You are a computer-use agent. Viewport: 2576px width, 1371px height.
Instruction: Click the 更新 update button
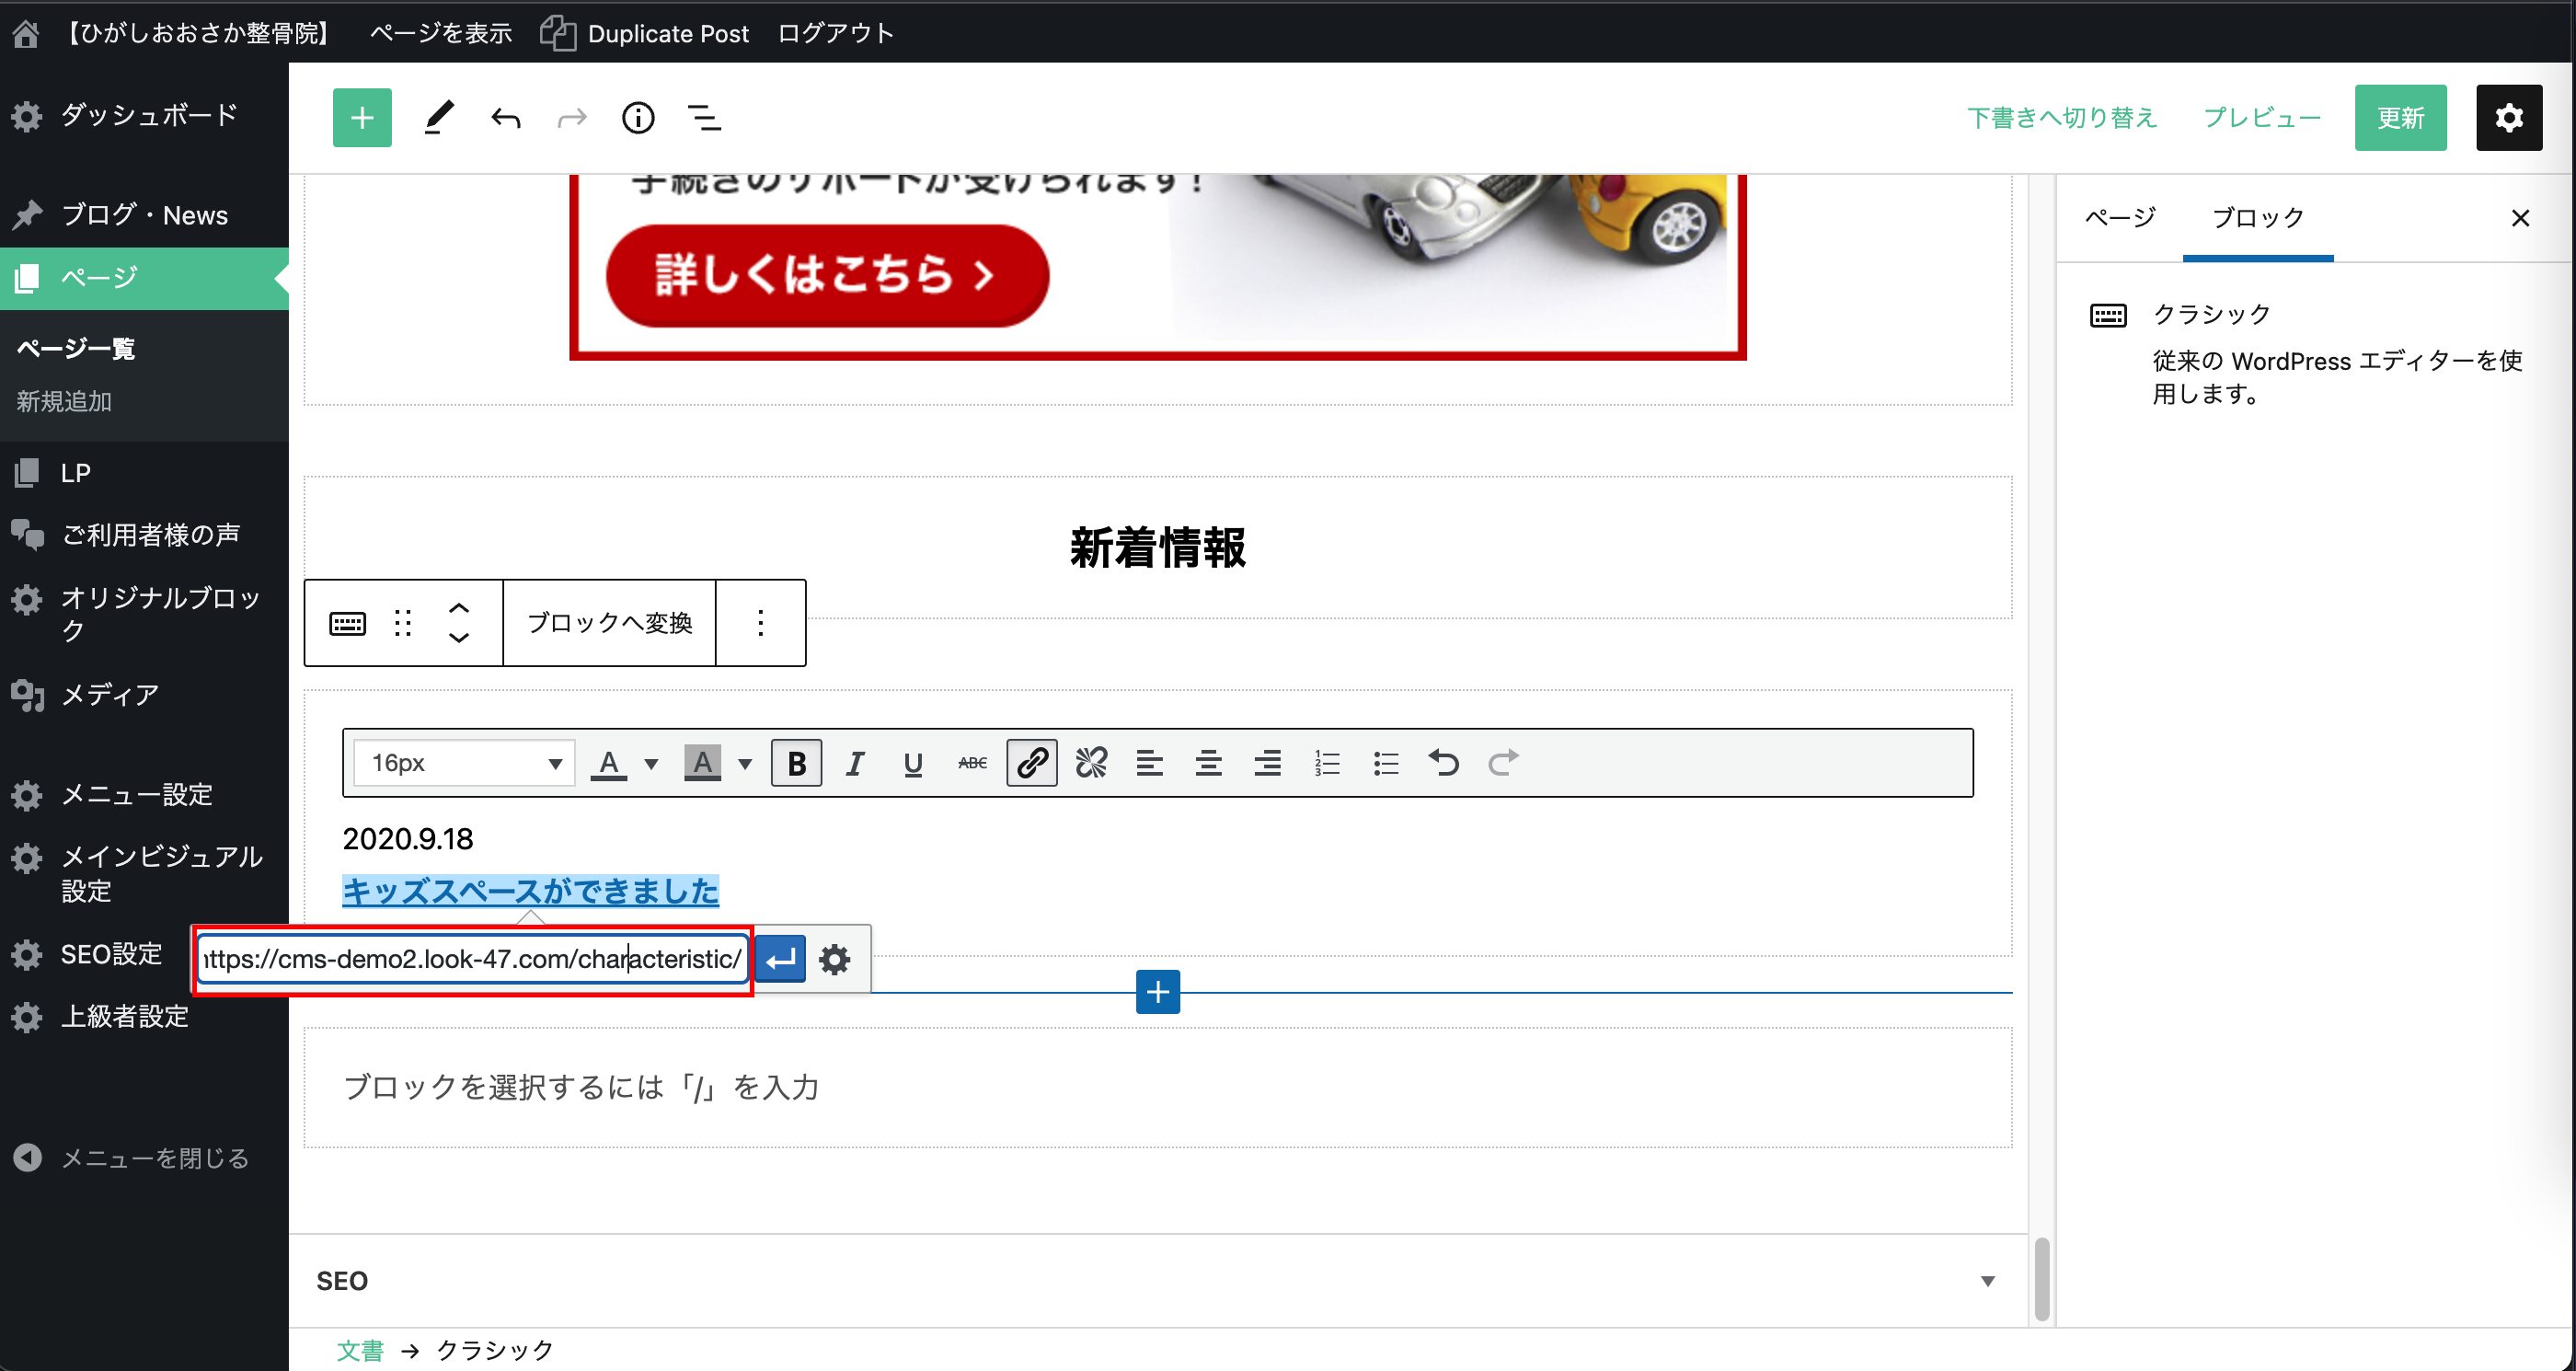click(x=2399, y=118)
